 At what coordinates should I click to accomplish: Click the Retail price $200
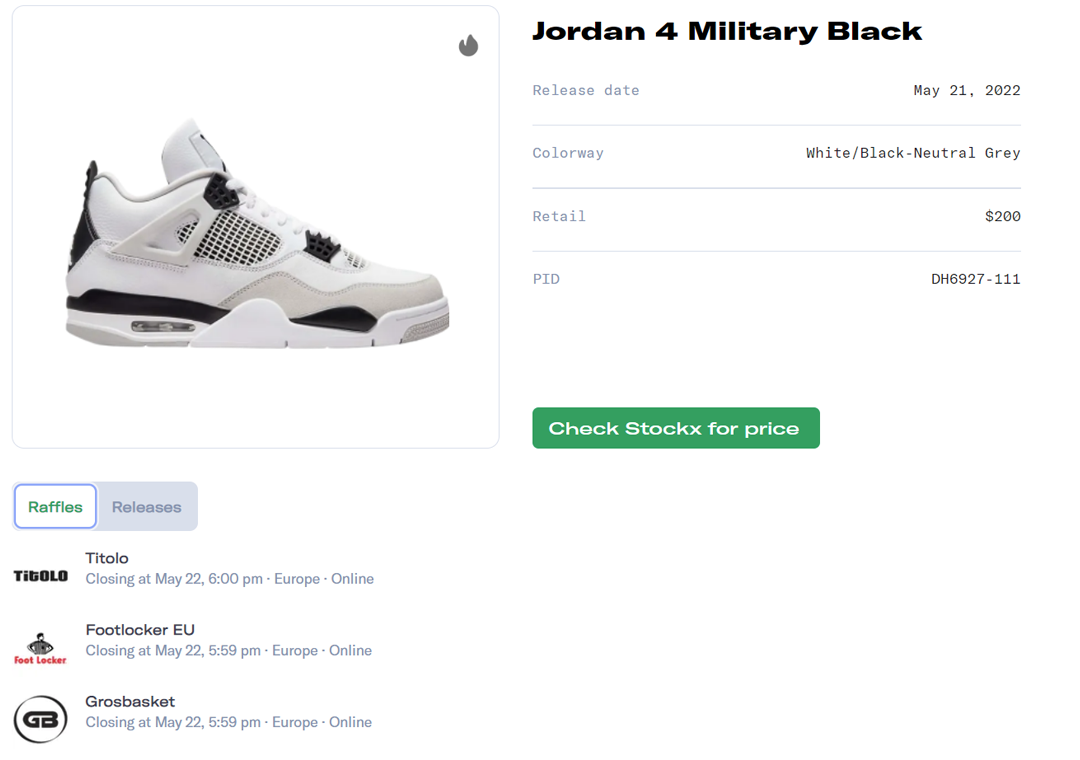click(x=1003, y=216)
